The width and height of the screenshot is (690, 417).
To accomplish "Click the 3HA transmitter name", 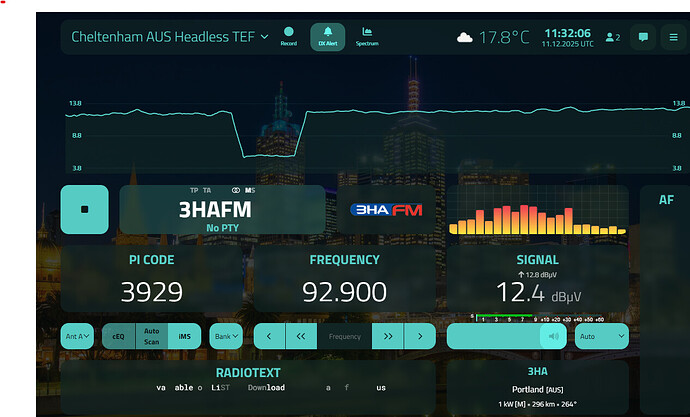I will 537,372.
